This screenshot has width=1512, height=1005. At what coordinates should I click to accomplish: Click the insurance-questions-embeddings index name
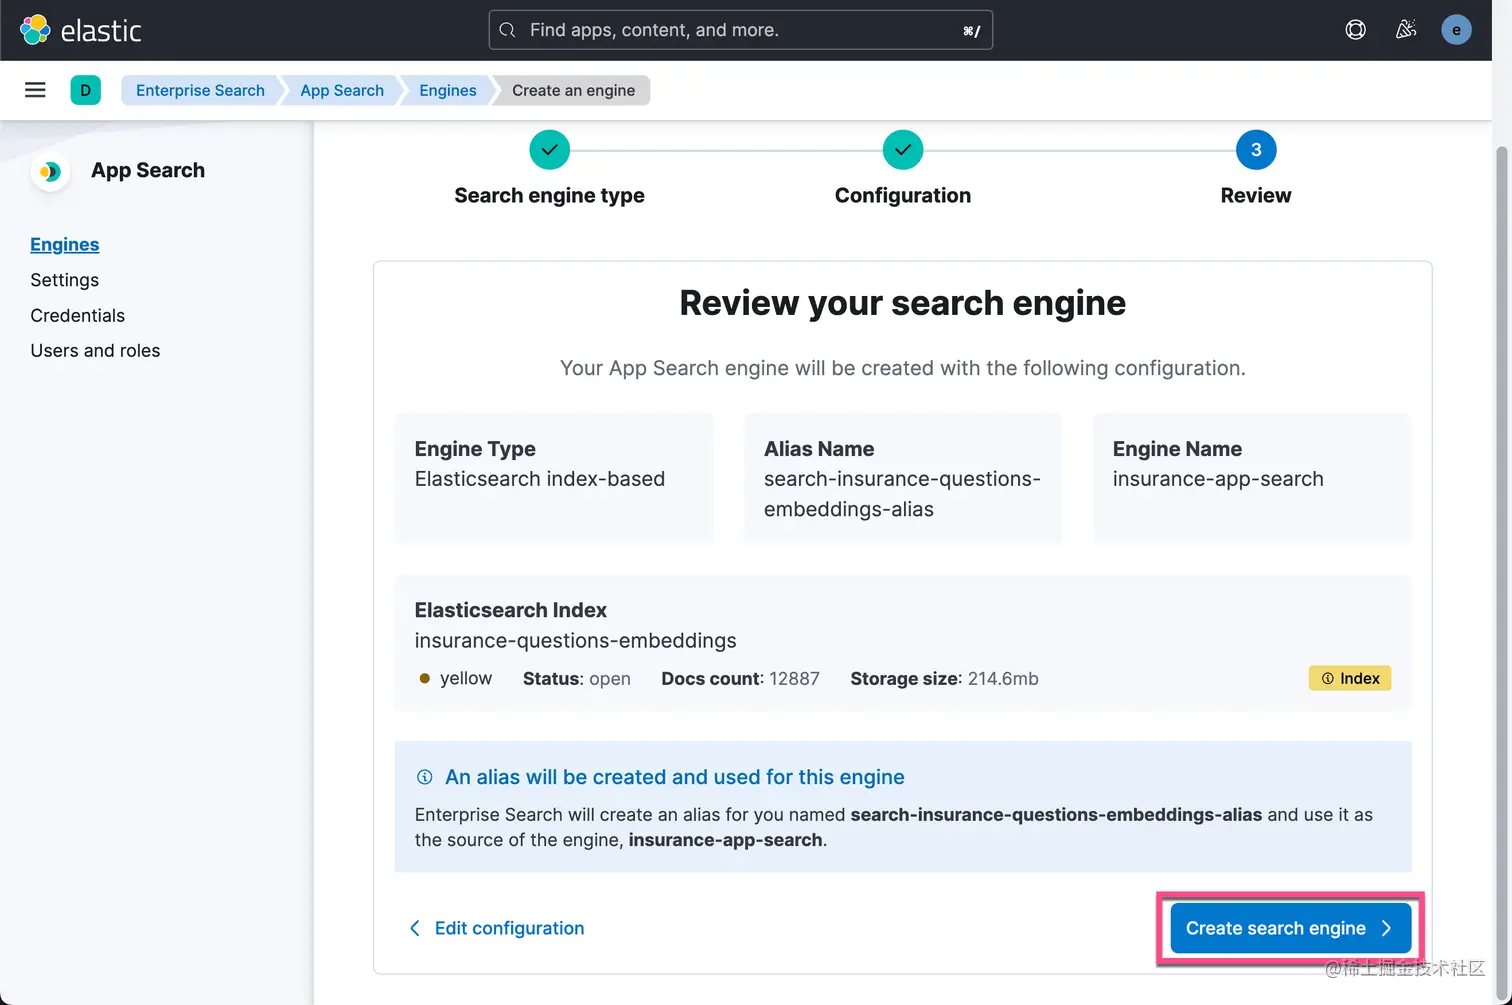coord(576,640)
